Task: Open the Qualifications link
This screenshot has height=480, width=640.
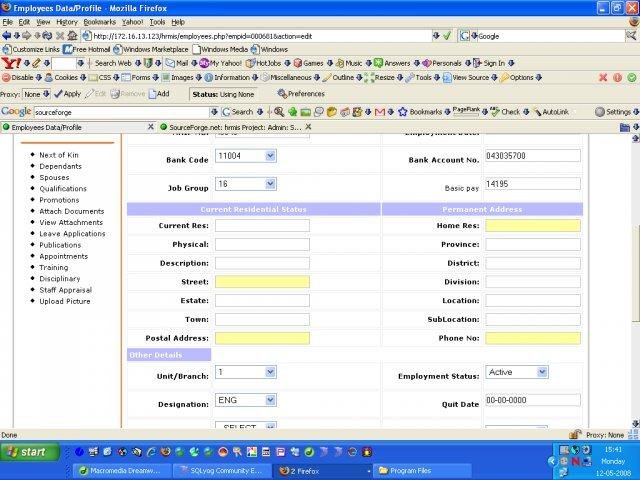Action: tap(63, 189)
